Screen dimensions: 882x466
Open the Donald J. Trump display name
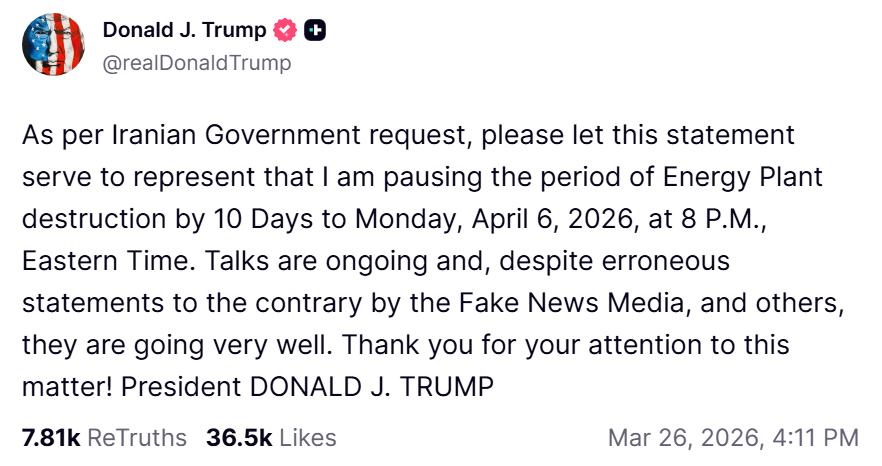coord(184,31)
